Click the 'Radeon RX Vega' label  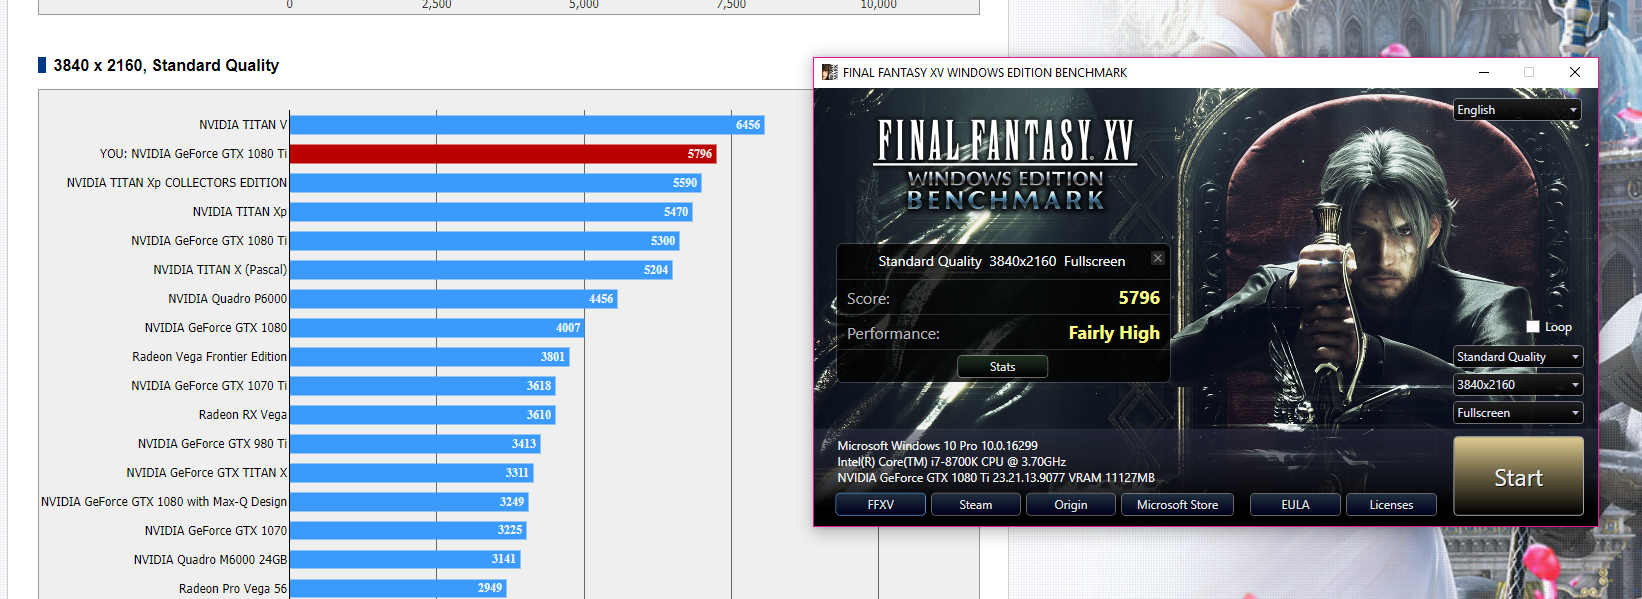pyautogui.click(x=242, y=415)
